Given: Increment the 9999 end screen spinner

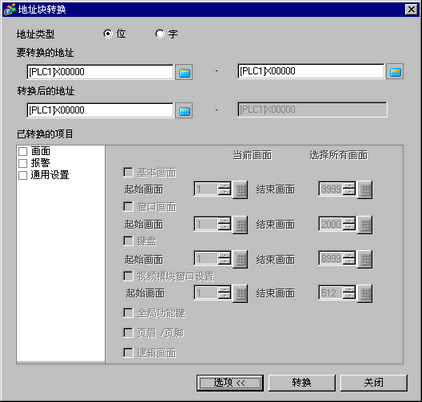Looking at the screenshot, I should 349,185.
